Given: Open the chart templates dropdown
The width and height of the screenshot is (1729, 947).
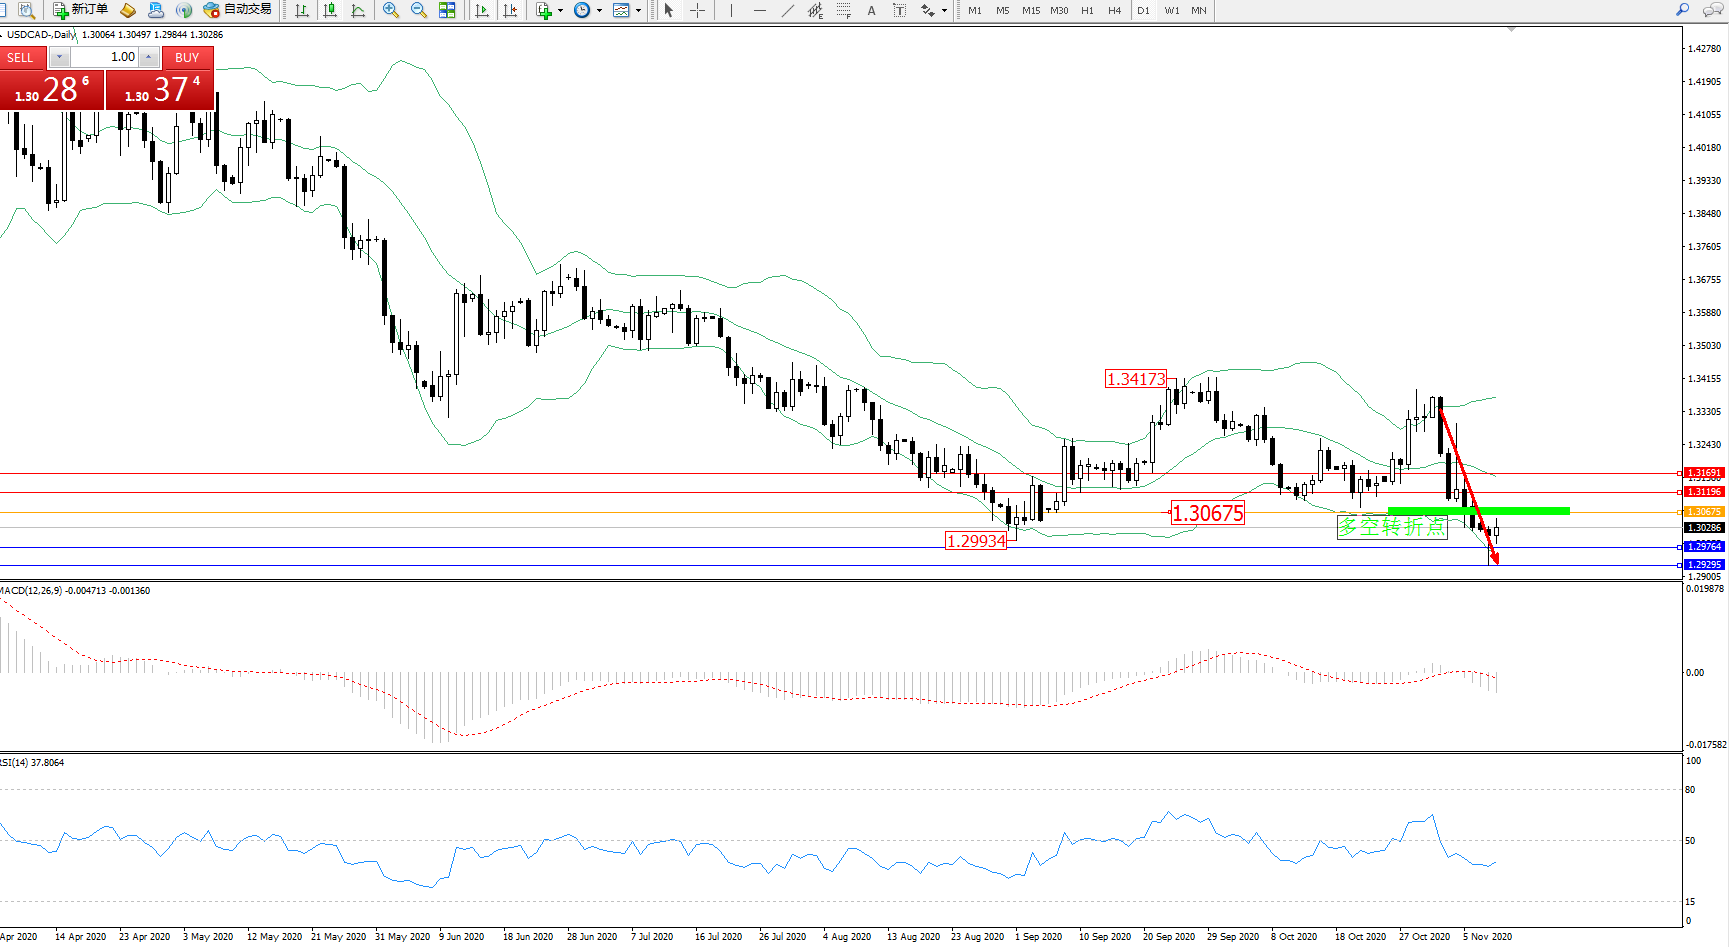Looking at the screenshot, I should [x=638, y=11].
